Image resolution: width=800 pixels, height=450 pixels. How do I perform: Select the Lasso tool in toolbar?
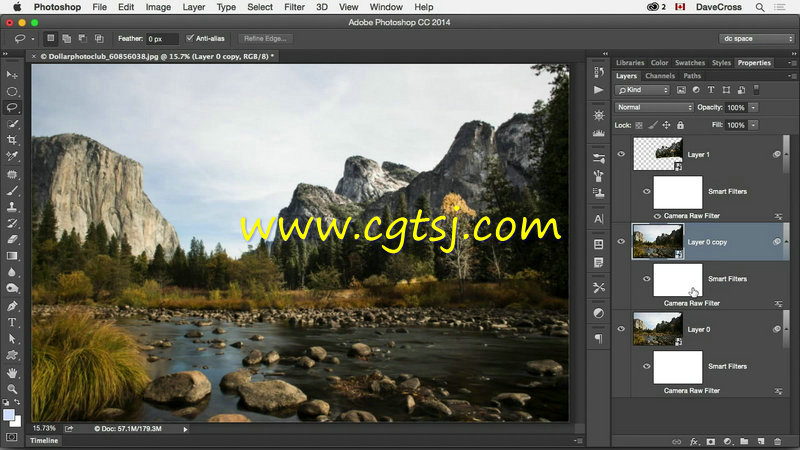tap(12, 107)
